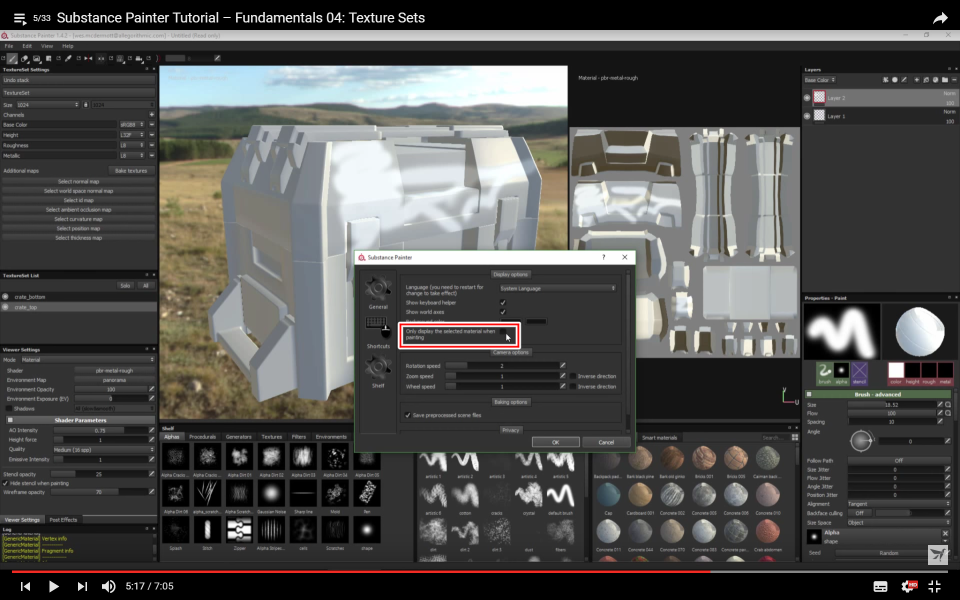Add a fill layer in Layers panel

[926, 80]
